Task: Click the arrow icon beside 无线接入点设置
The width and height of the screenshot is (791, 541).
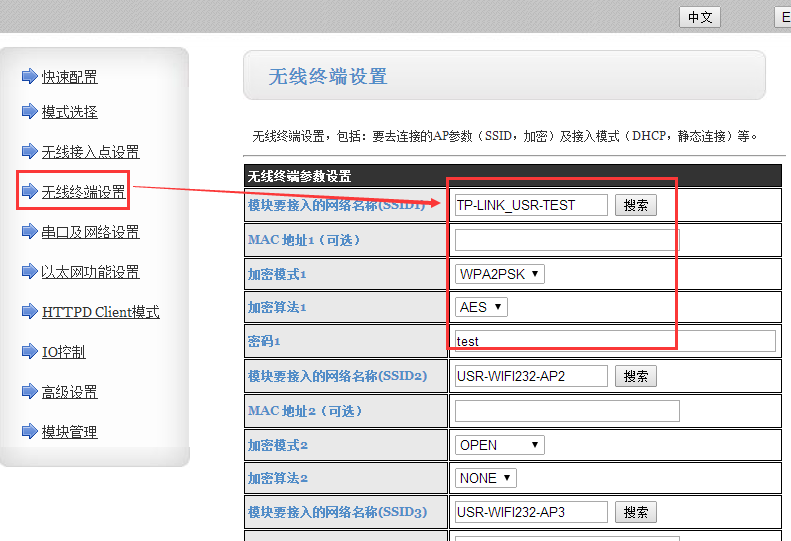Action: 29,152
